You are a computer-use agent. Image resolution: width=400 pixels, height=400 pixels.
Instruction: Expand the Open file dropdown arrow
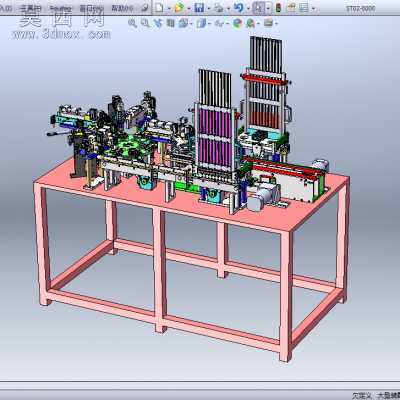coord(189,8)
